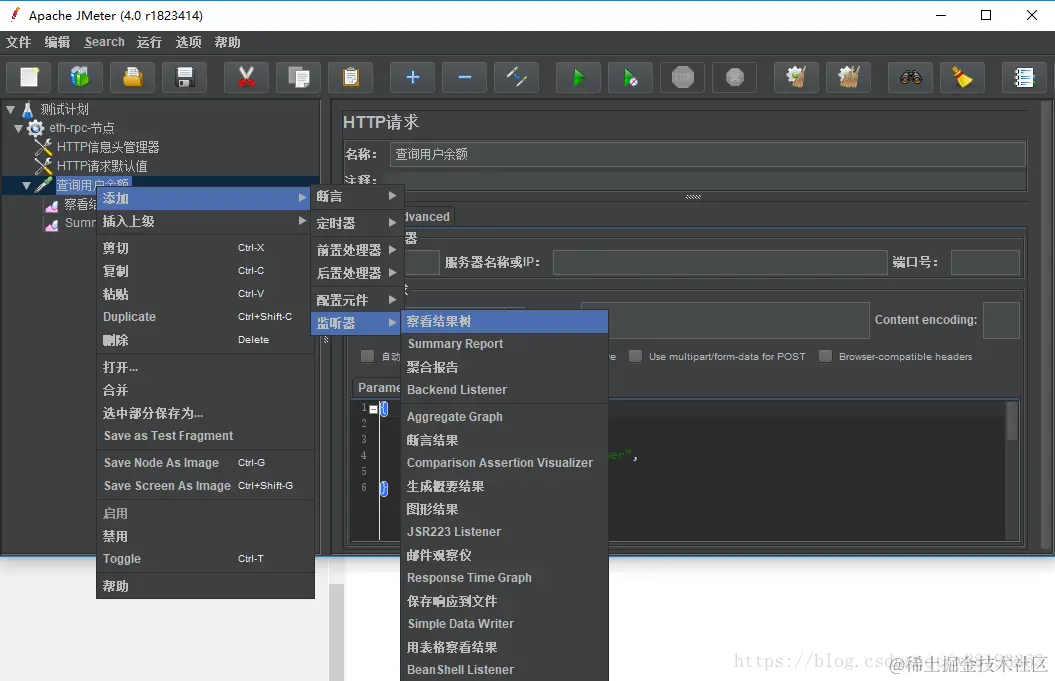The height and width of the screenshot is (681, 1055).
Task: Expand the 定时器 submenu
Action: tap(357, 223)
